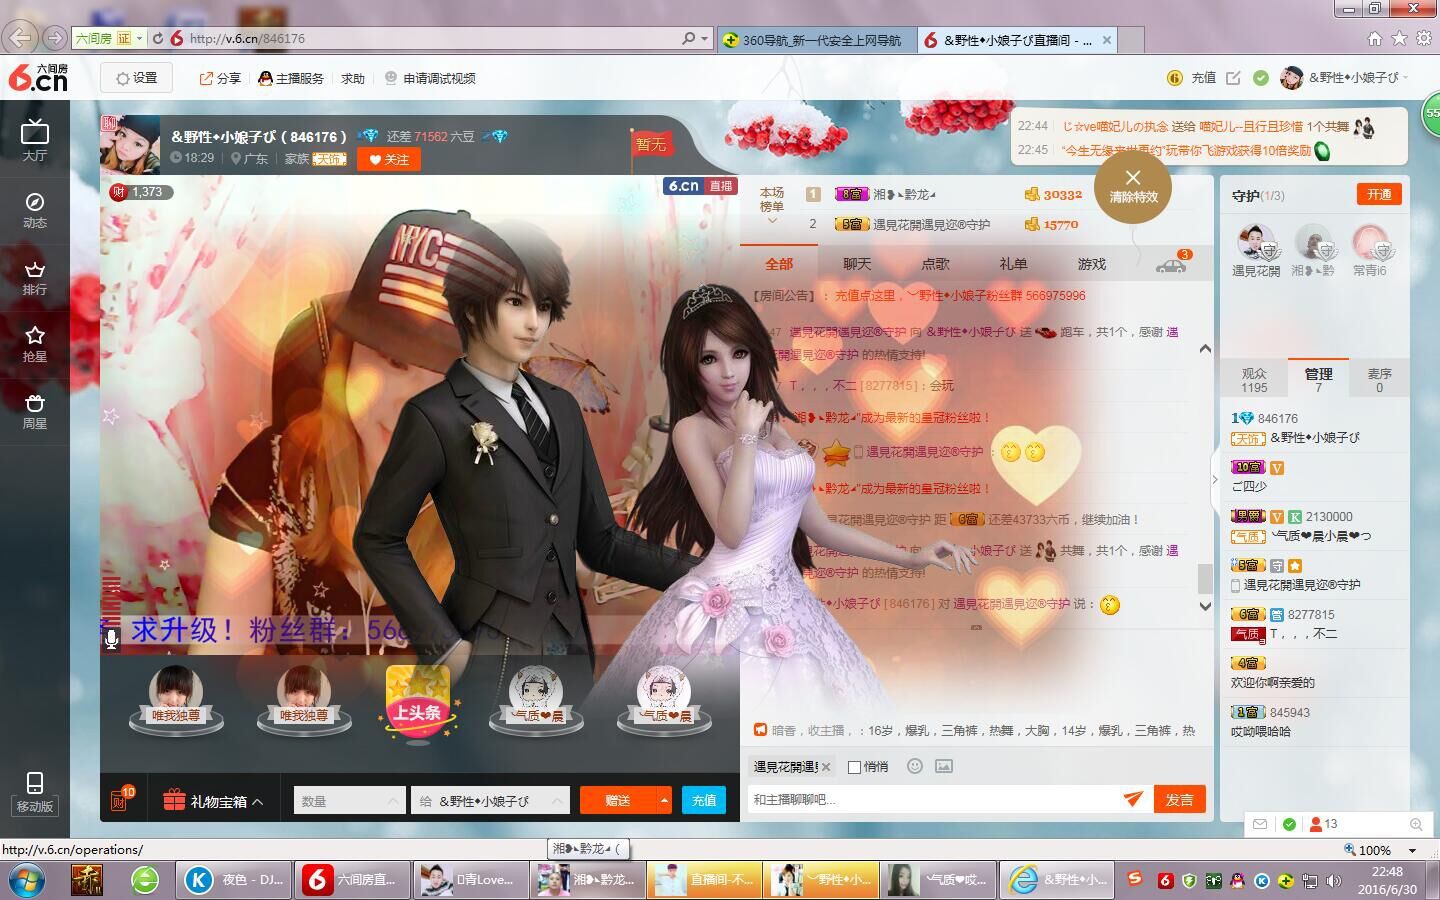Open the 赠送 button dropdown arrow
This screenshot has height=900, width=1440.
click(664, 800)
